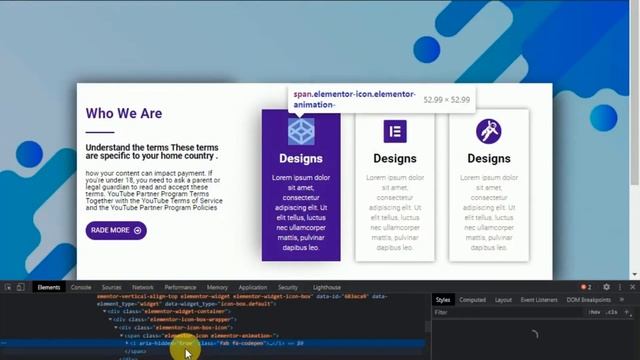Click the astronaut icon in third Designs card

489,131
